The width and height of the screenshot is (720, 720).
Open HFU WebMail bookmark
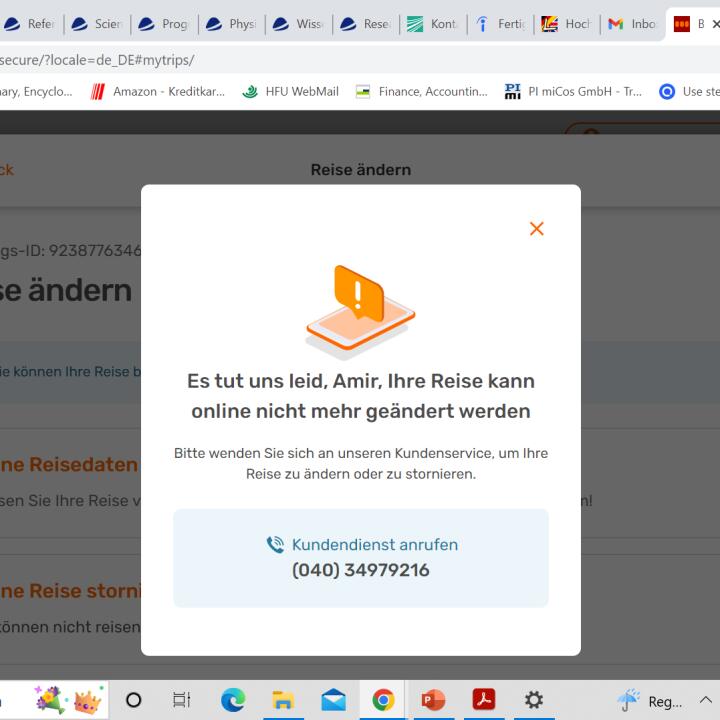[x=290, y=91]
